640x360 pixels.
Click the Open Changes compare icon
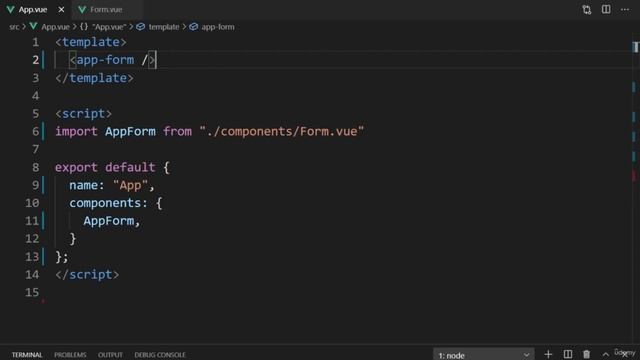(x=587, y=9)
